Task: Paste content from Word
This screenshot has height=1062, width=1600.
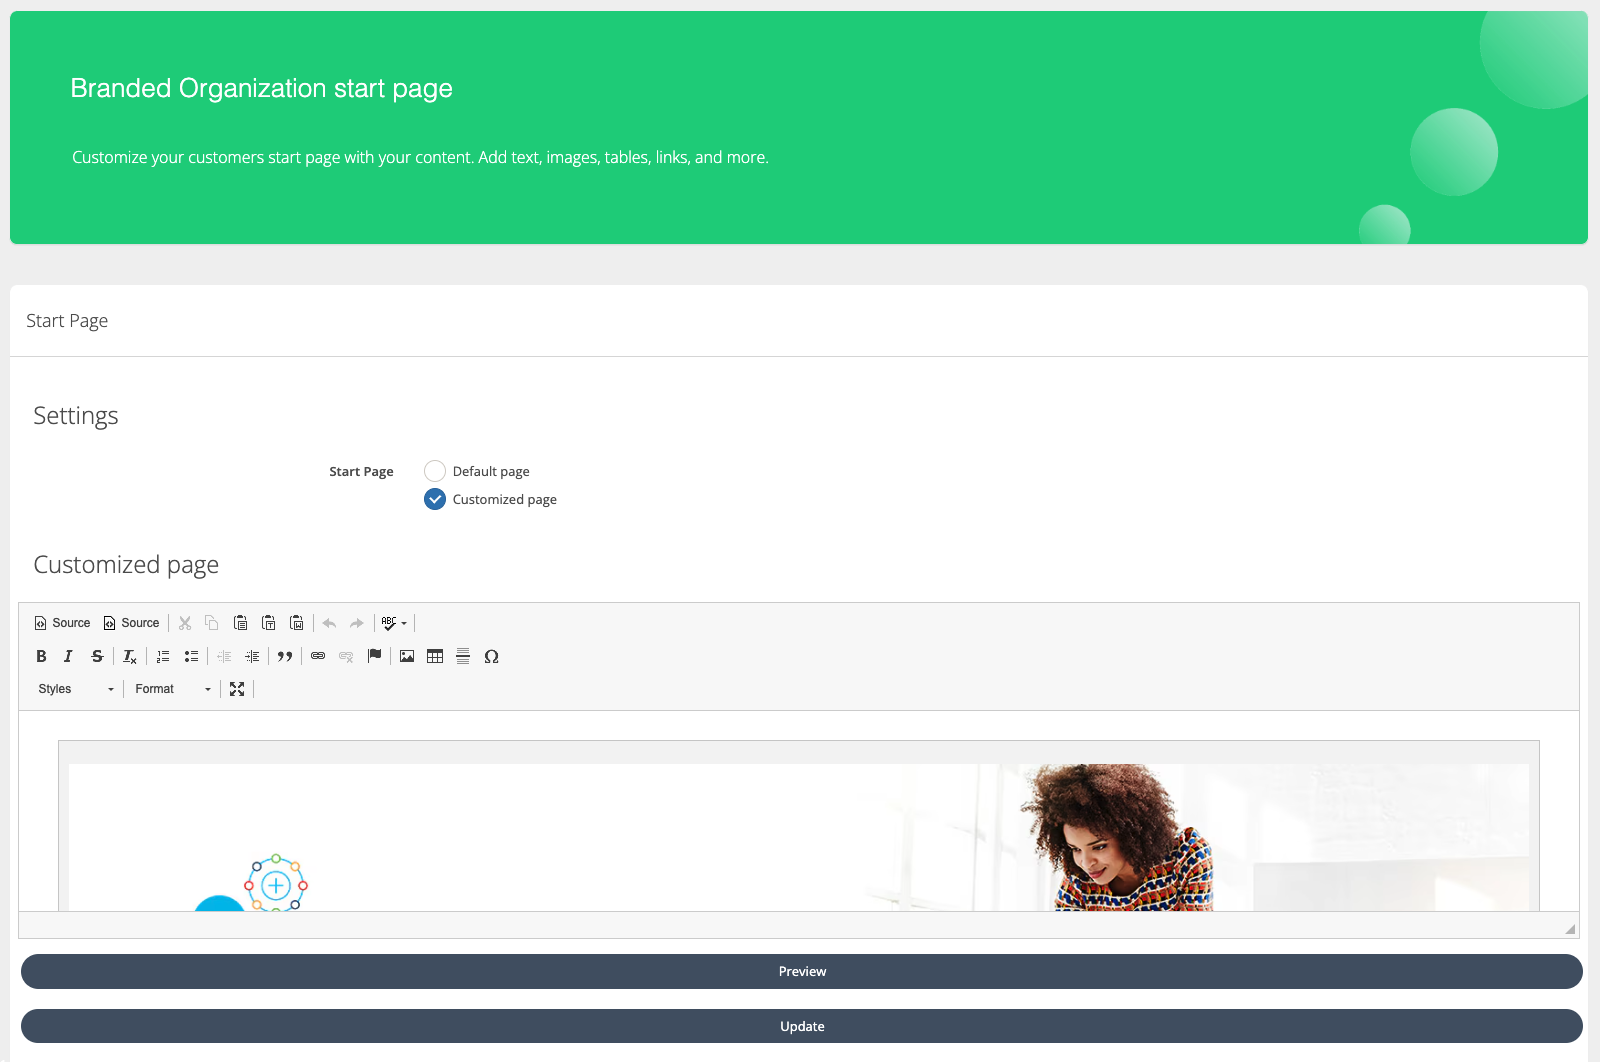Action: tap(297, 622)
